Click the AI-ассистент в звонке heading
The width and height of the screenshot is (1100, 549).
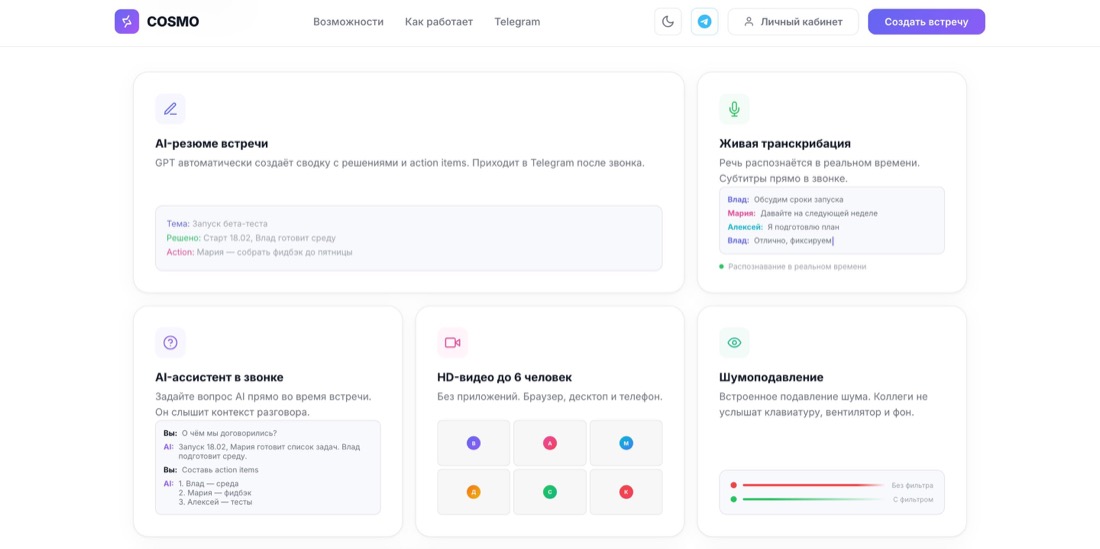[220, 377]
